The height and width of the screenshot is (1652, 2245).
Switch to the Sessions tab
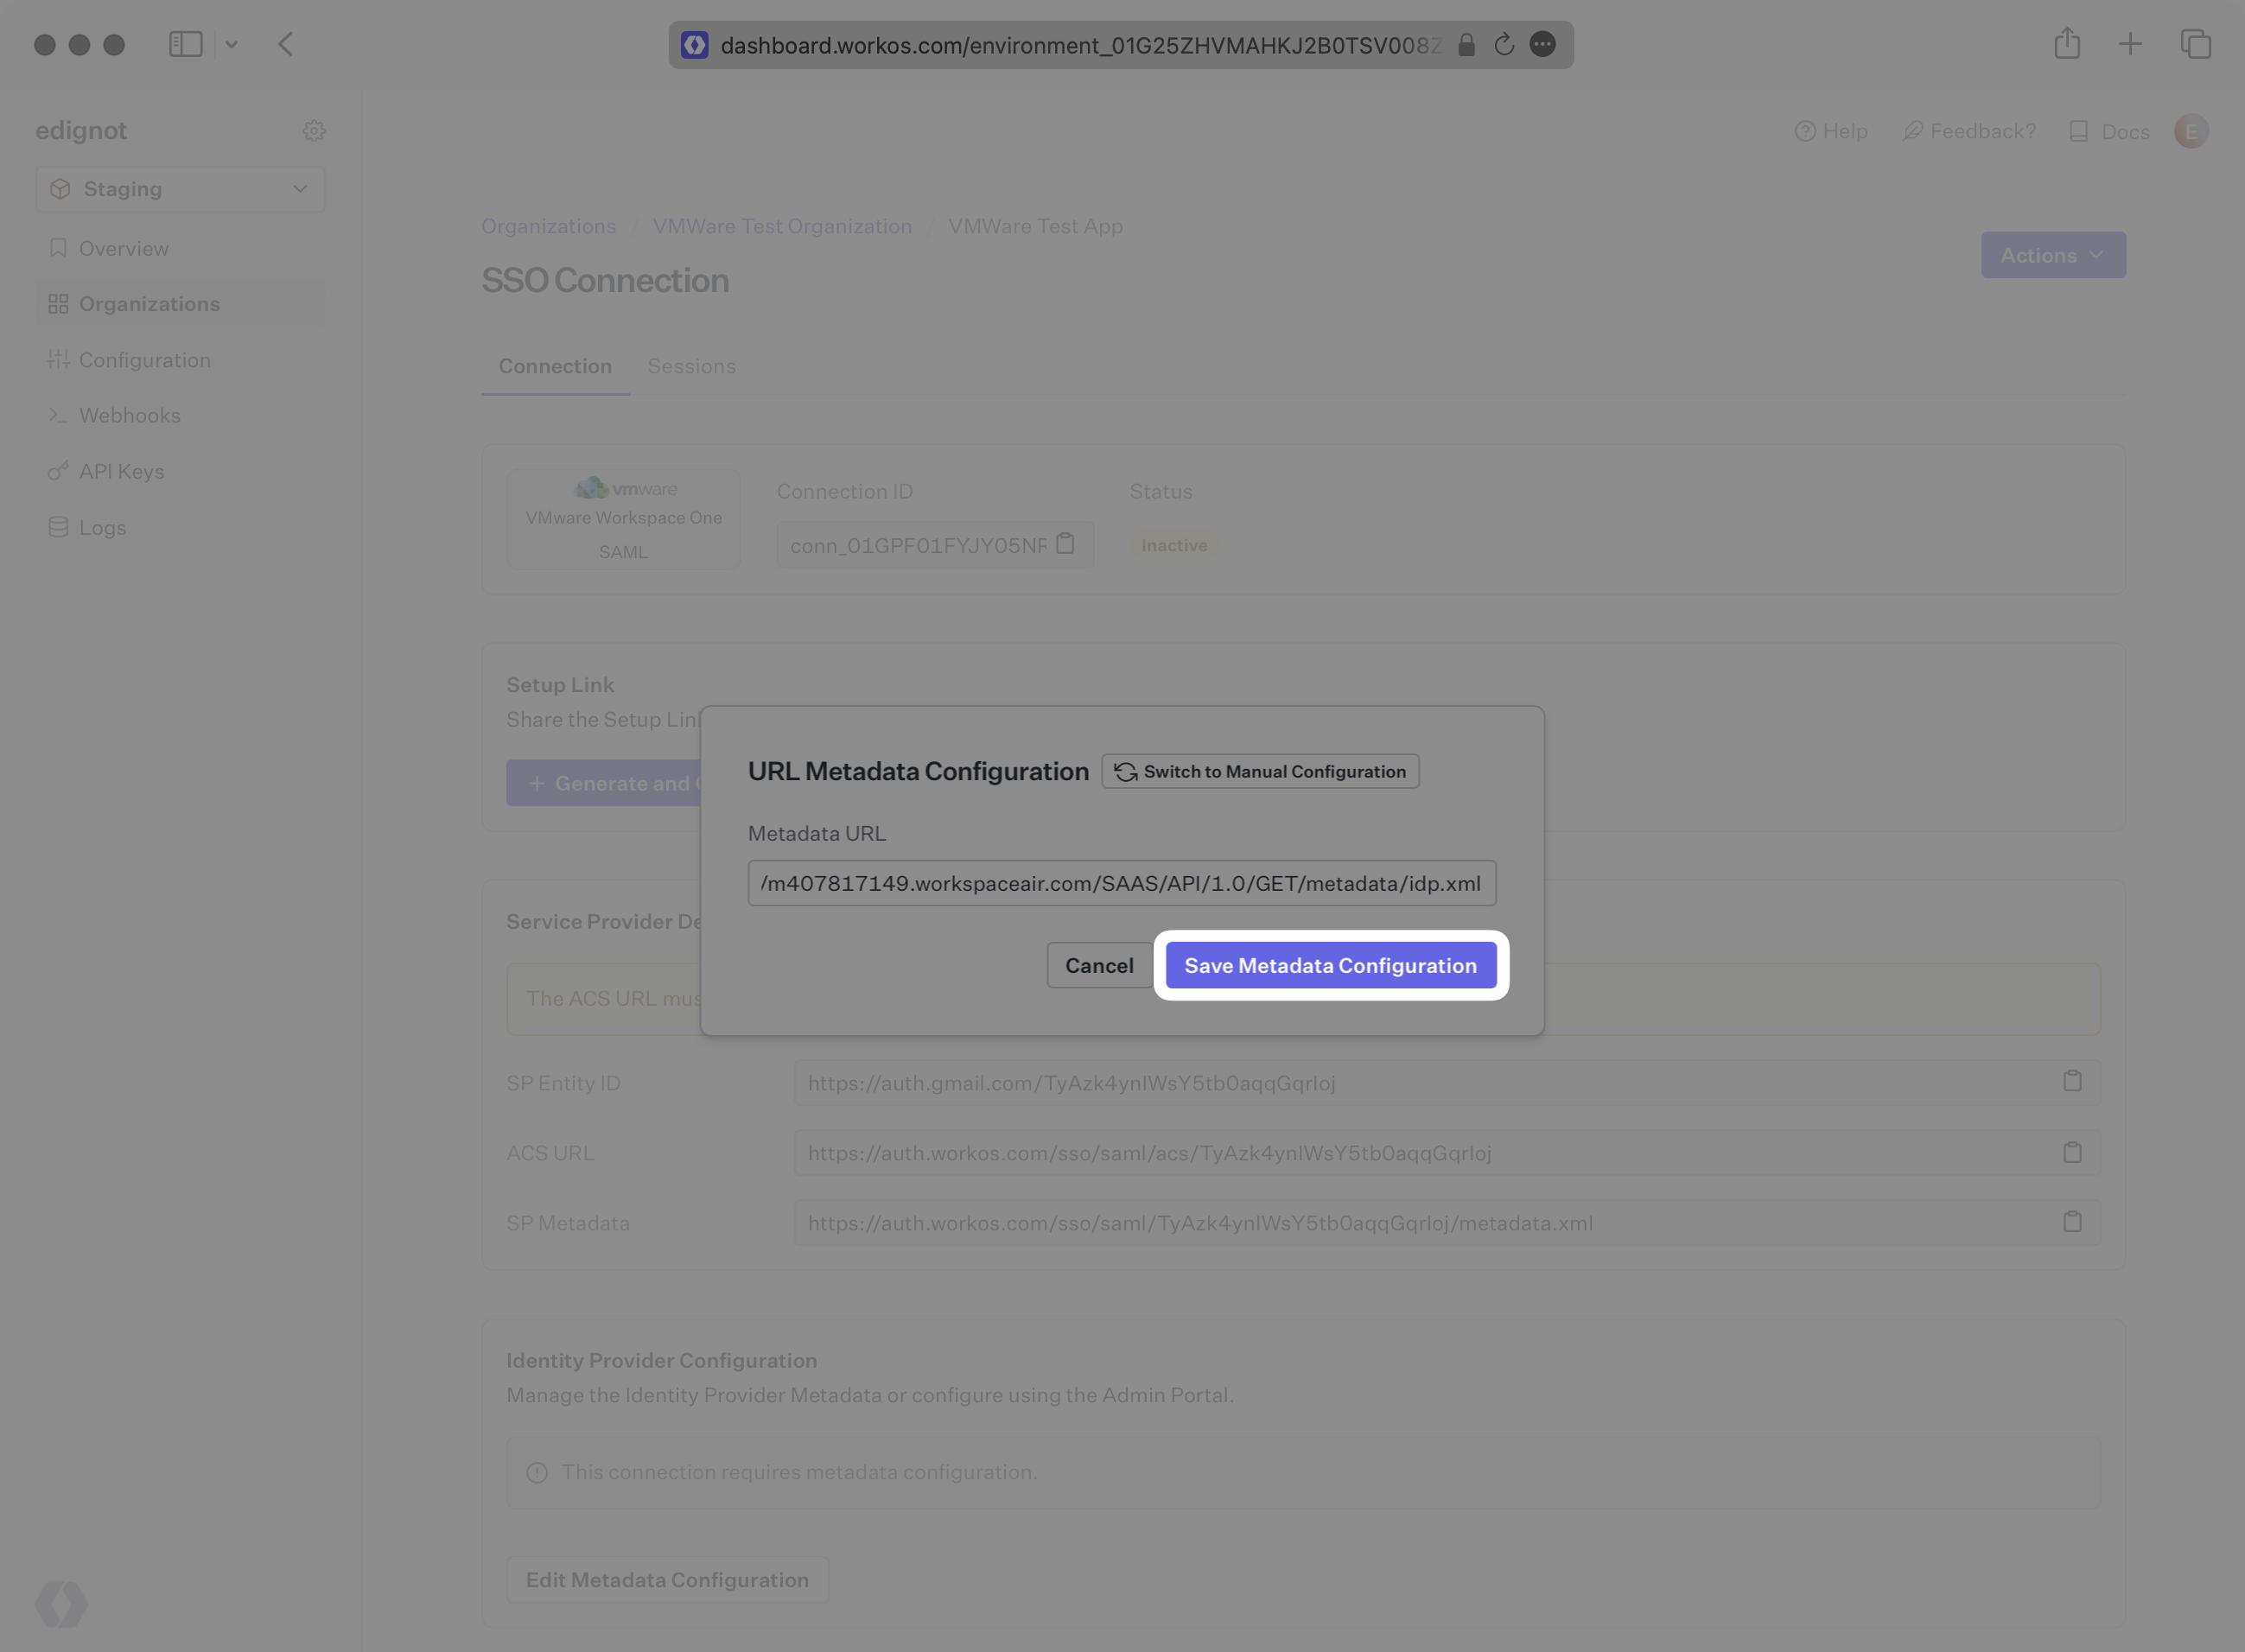[x=691, y=366]
